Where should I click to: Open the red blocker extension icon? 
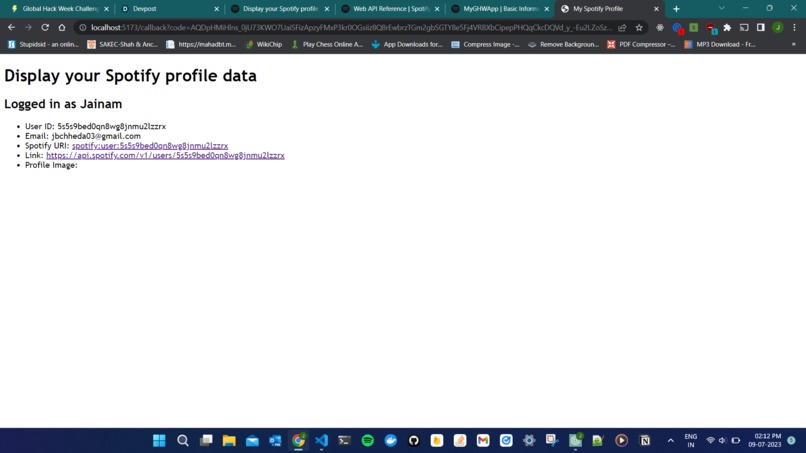pyautogui.click(x=710, y=27)
